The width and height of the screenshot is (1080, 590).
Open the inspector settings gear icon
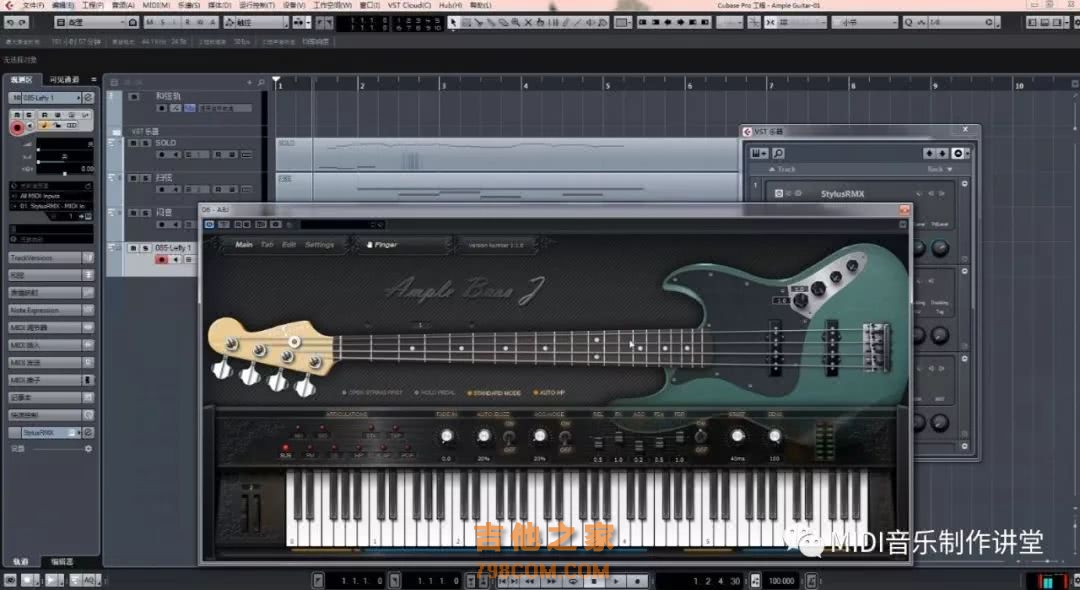click(x=88, y=449)
